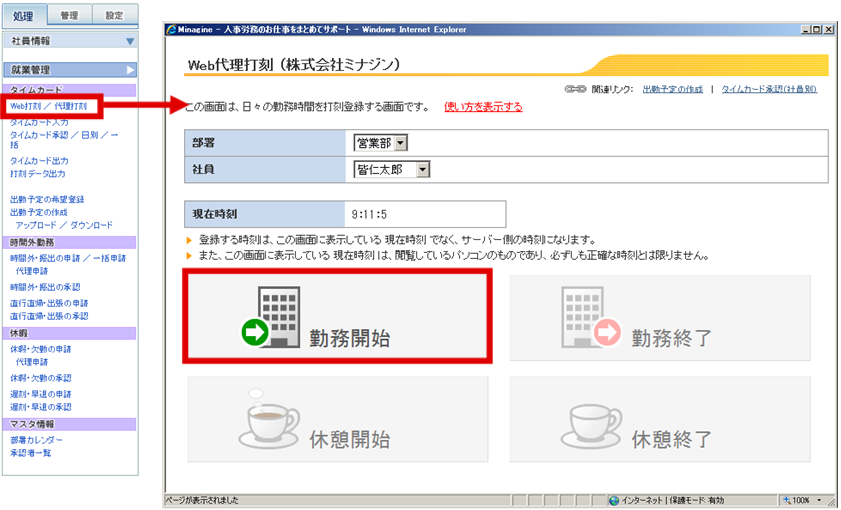Open ダウンロード link in the sidebar
The width and height of the screenshot is (841, 510).
(92, 225)
